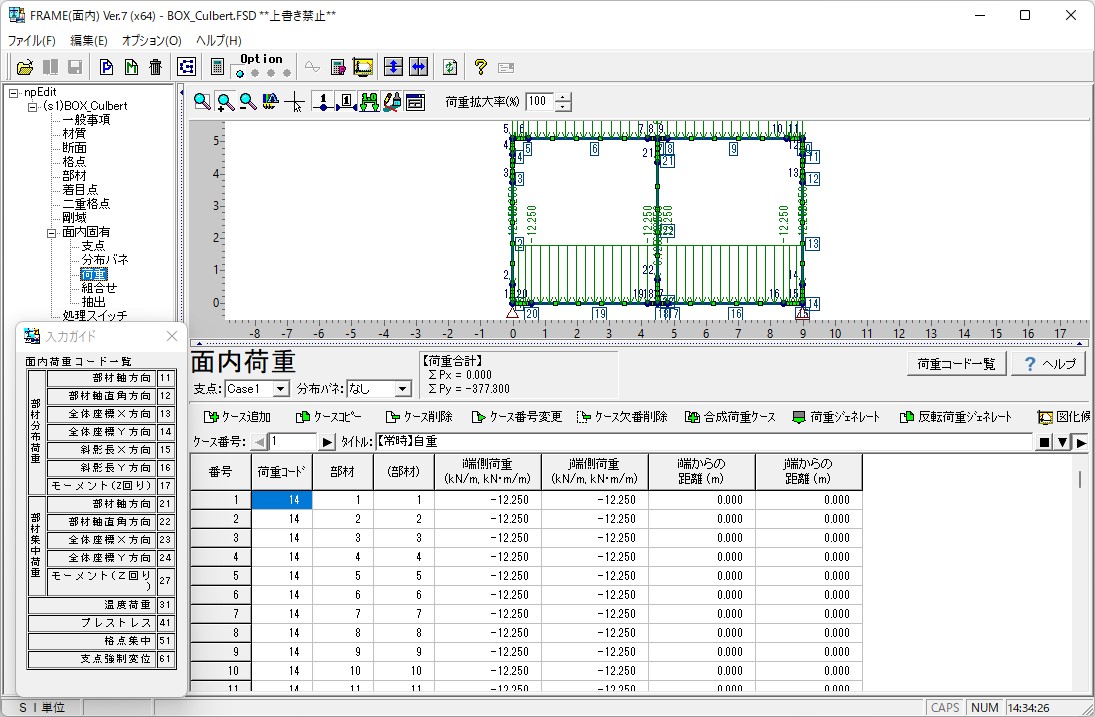The width and height of the screenshot is (1095, 717).
Task: Increase 荷重拡大率 with the up spinner
Action: click(564, 97)
